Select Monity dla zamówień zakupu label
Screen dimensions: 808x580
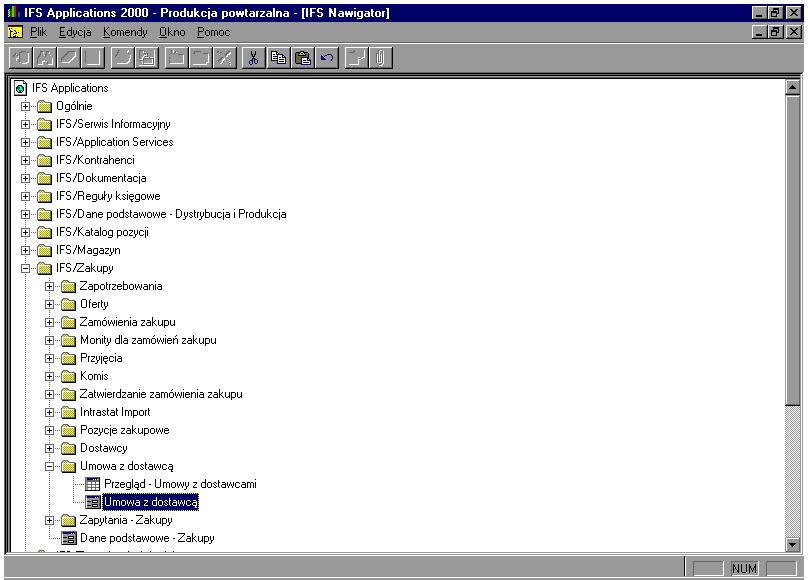pos(148,340)
